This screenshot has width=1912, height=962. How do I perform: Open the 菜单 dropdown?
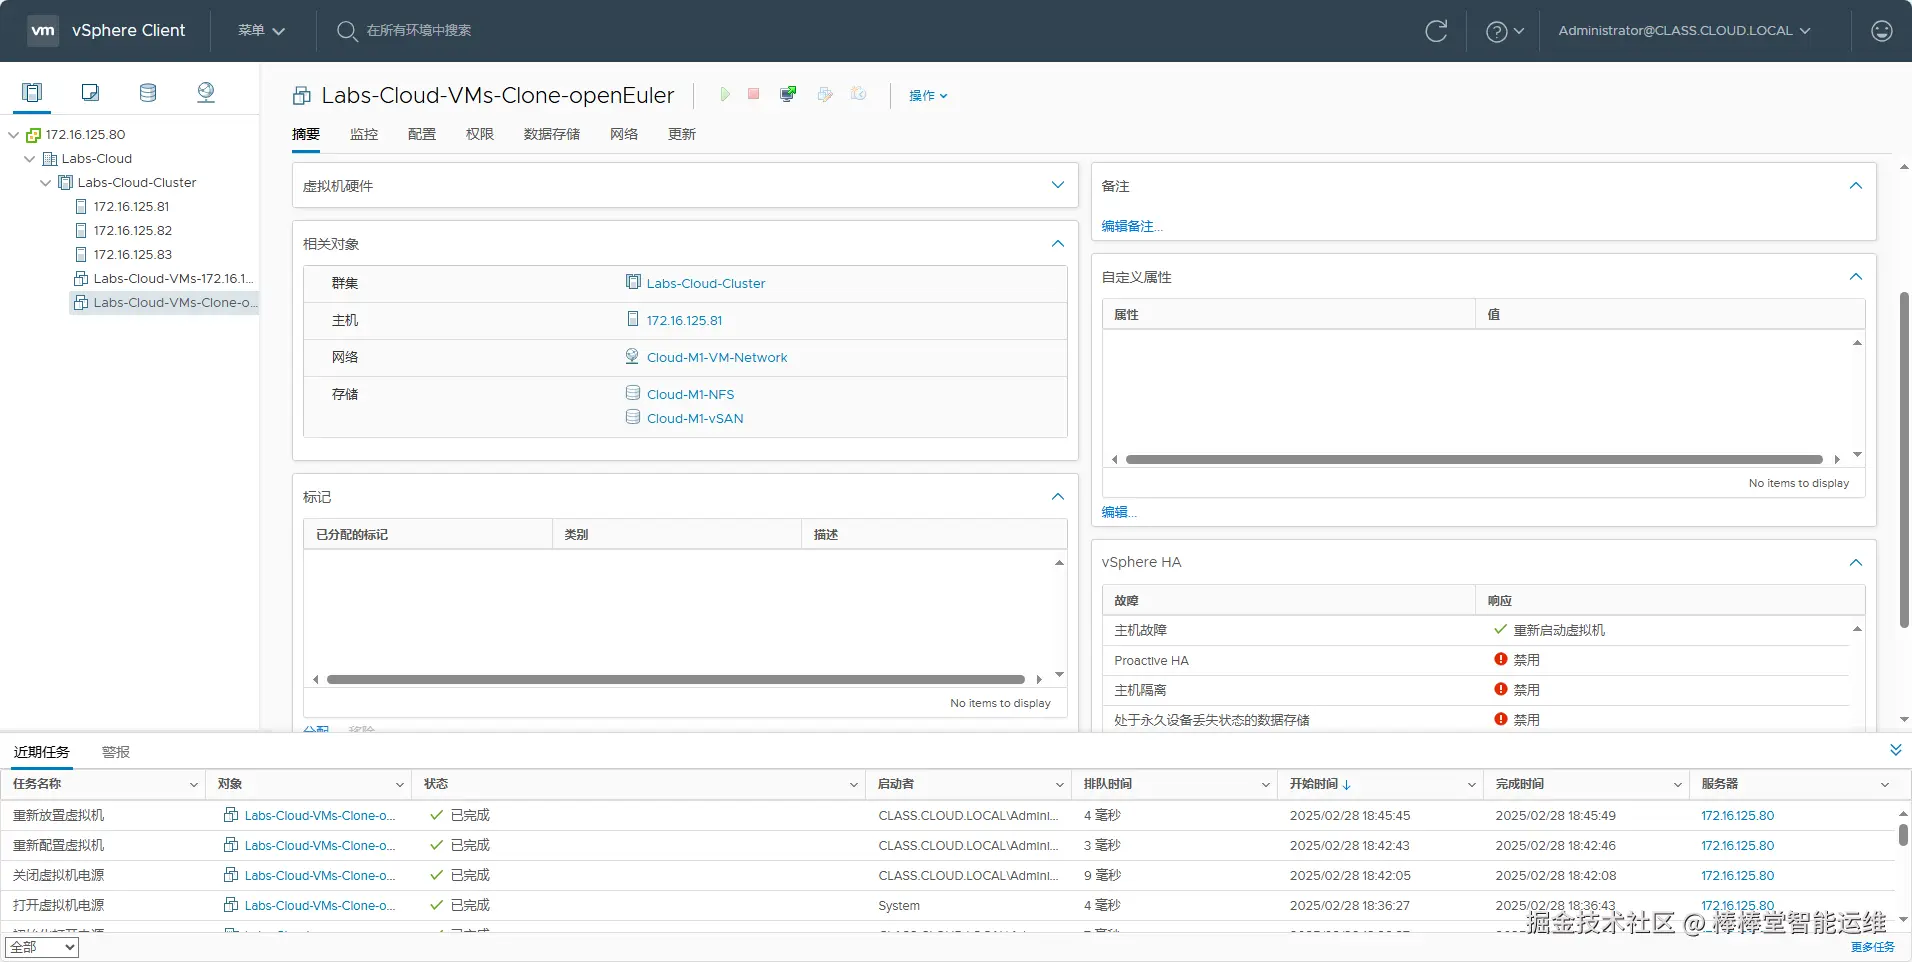[262, 31]
